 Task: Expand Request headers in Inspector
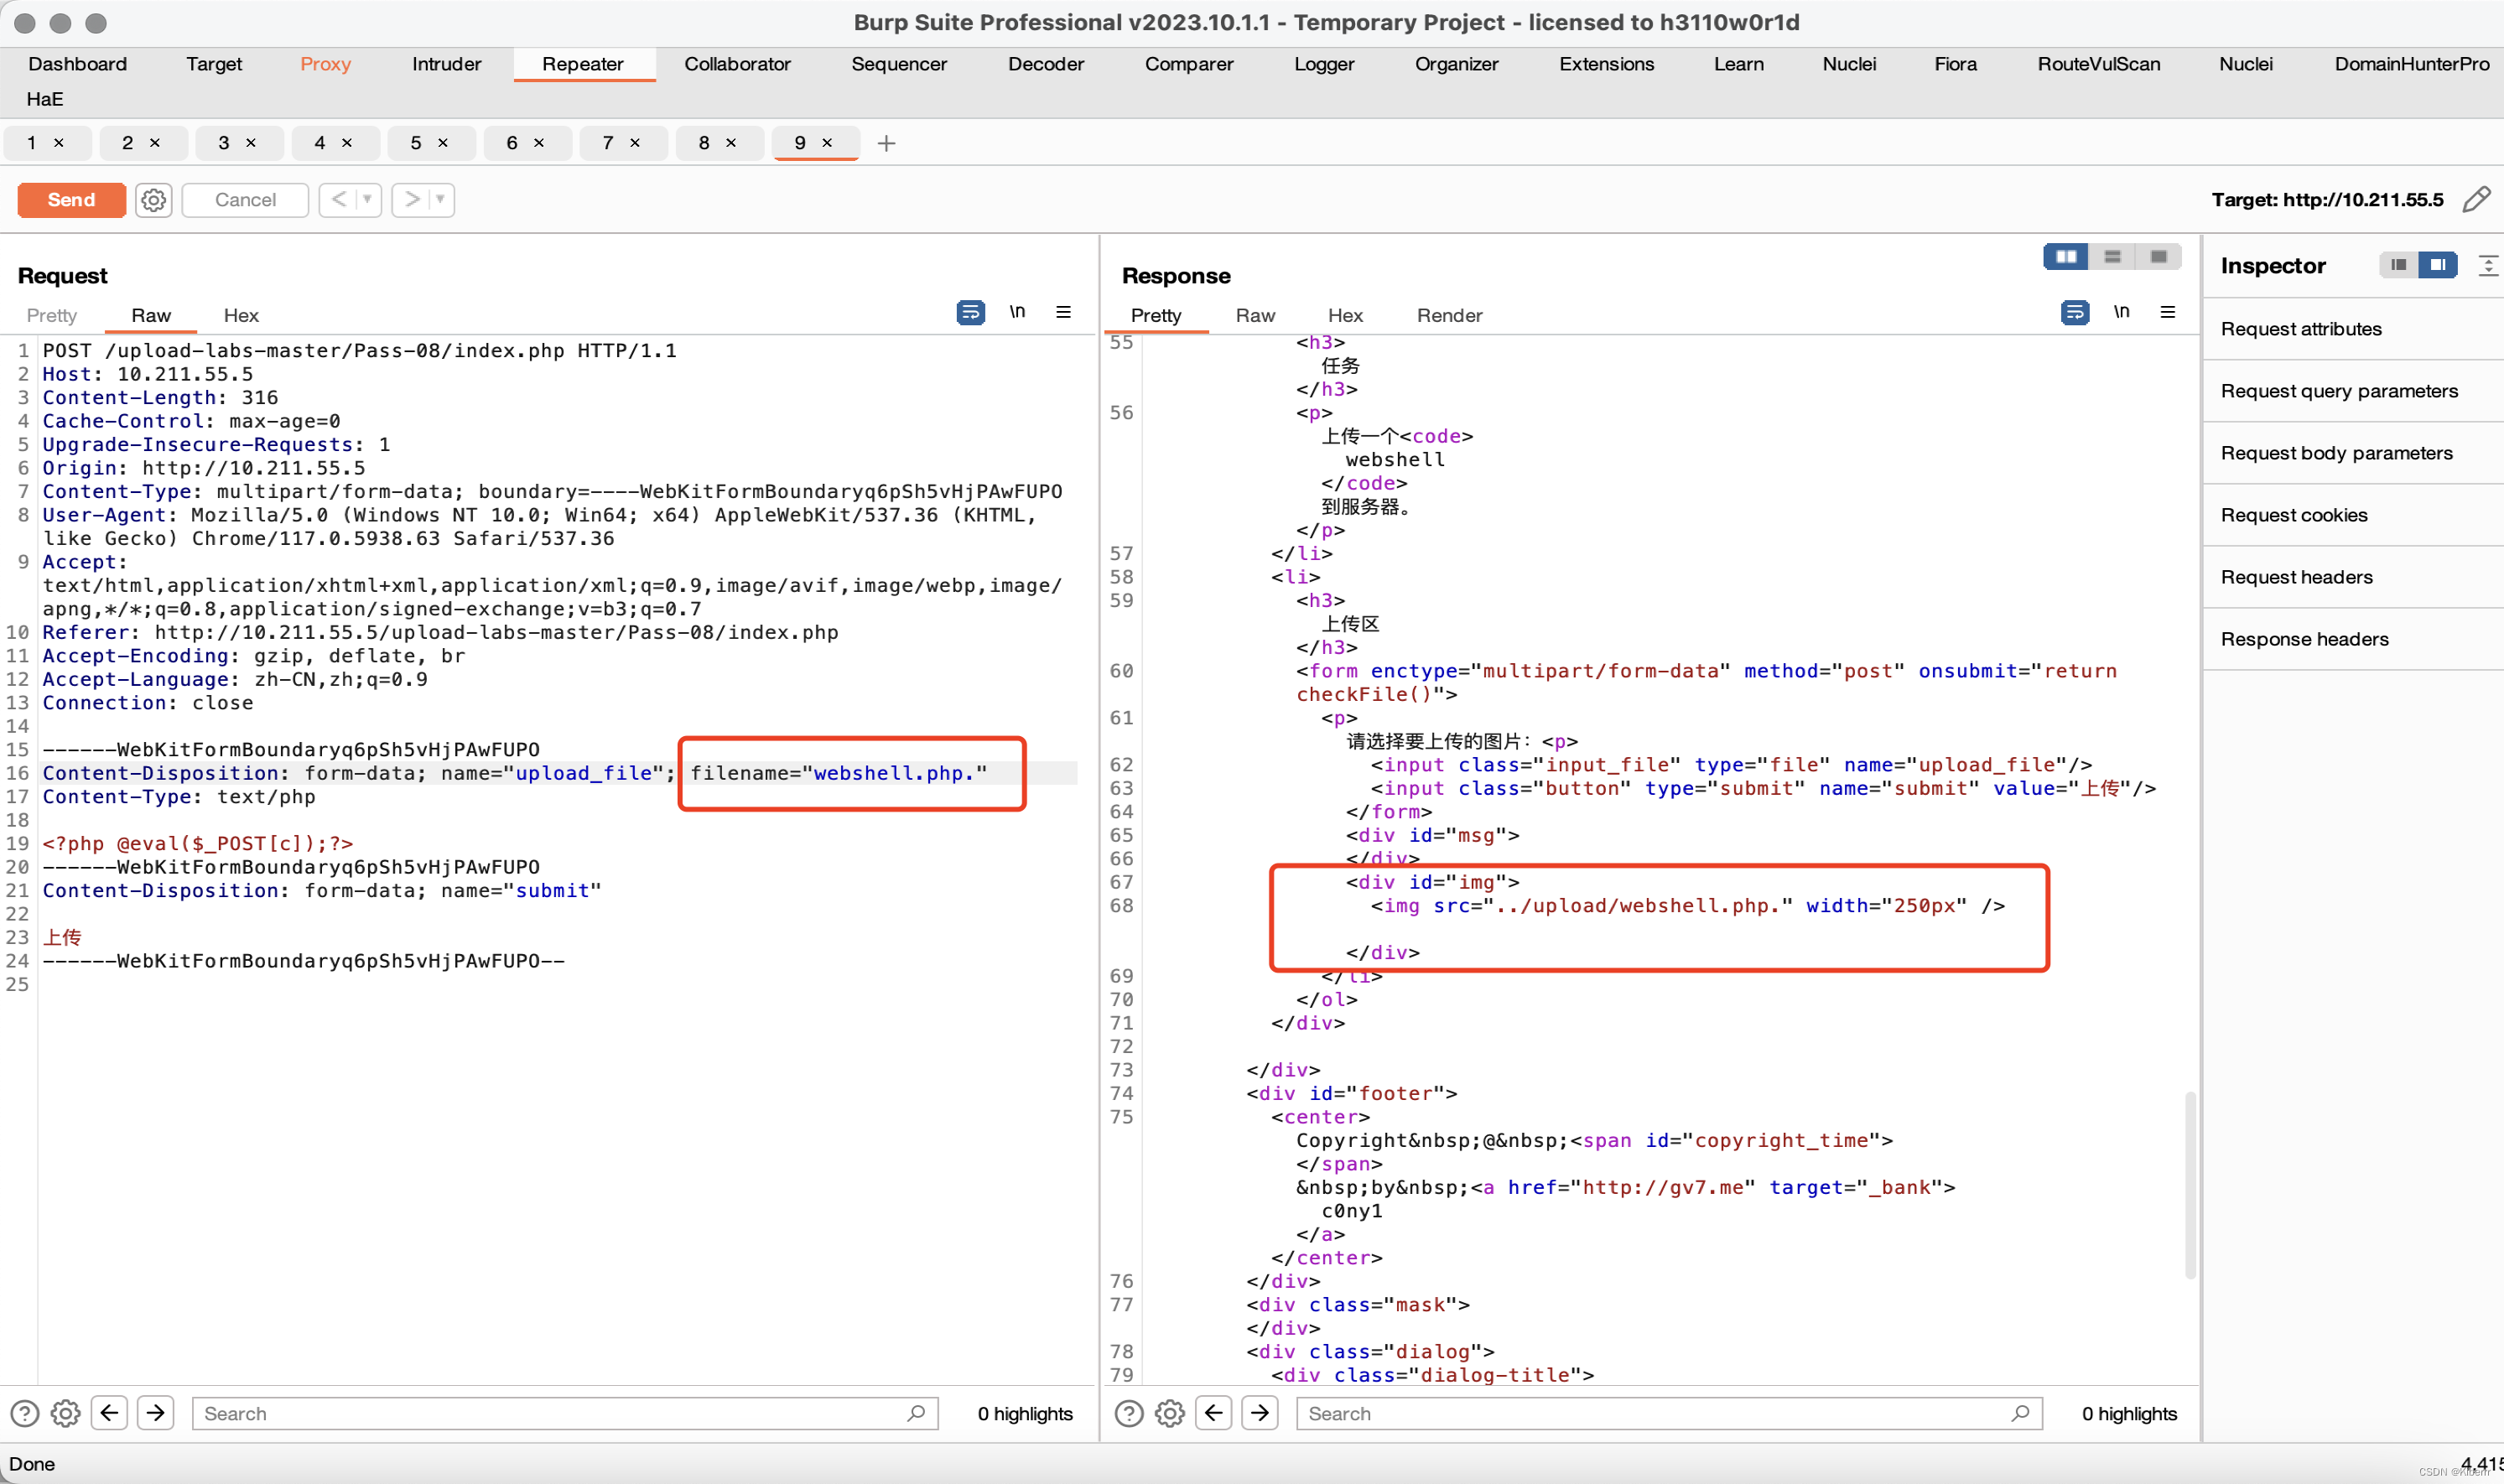pos(2296,577)
